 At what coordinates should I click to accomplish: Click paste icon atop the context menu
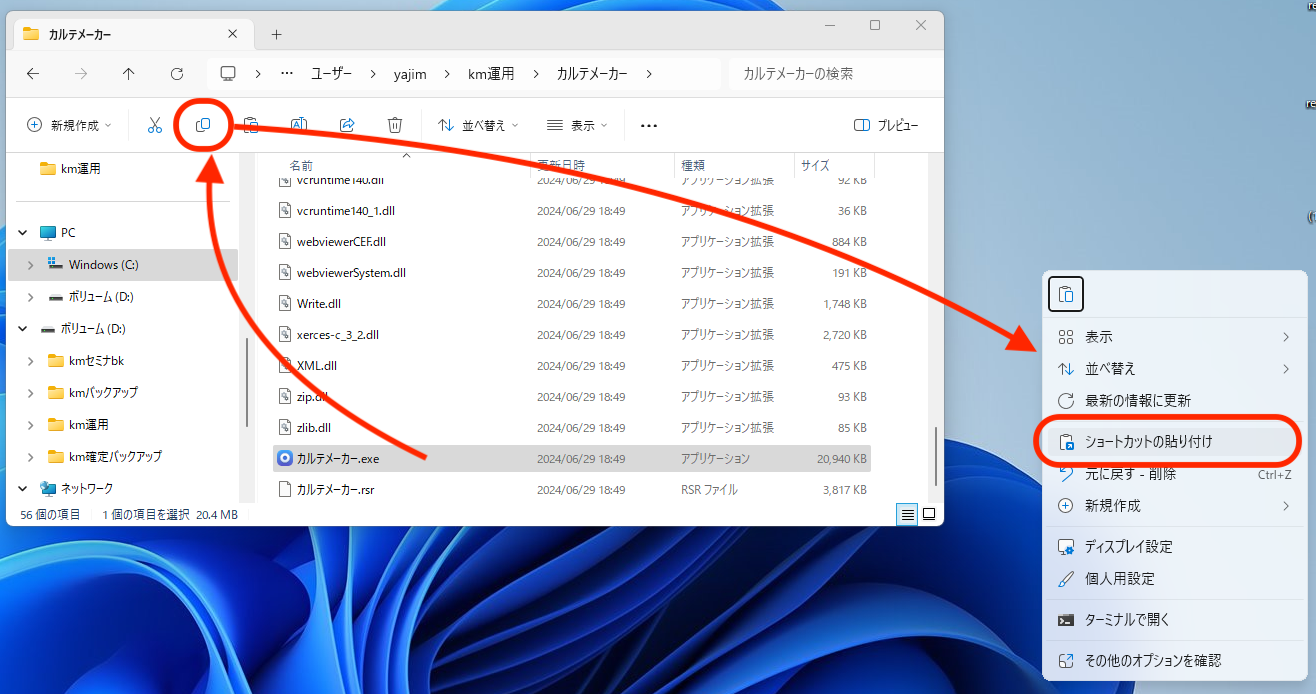1066,294
